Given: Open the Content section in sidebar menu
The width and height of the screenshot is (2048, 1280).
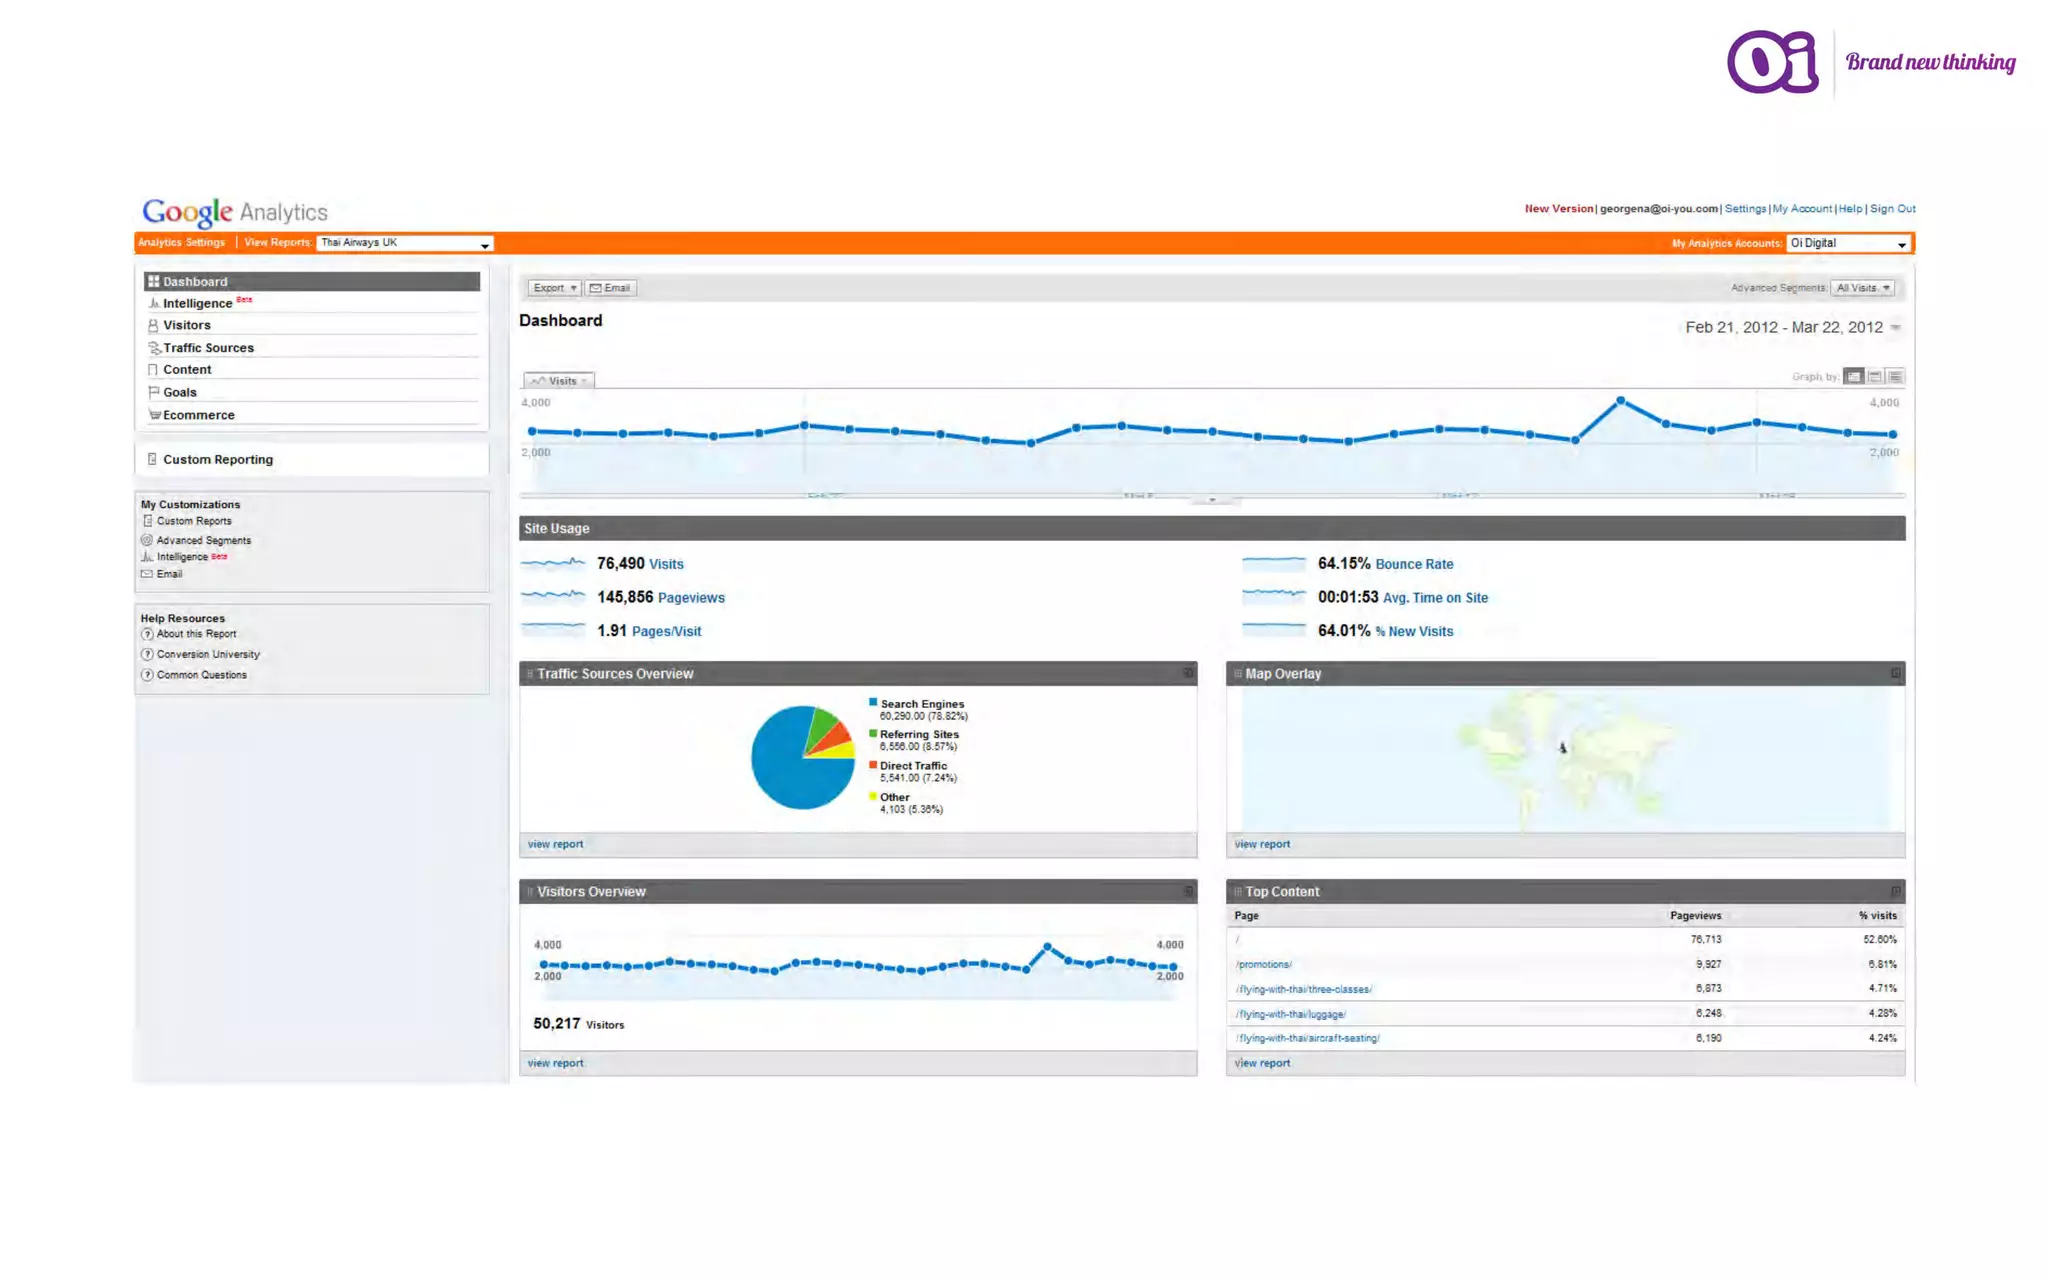Looking at the screenshot, I should tap(187, 370).
